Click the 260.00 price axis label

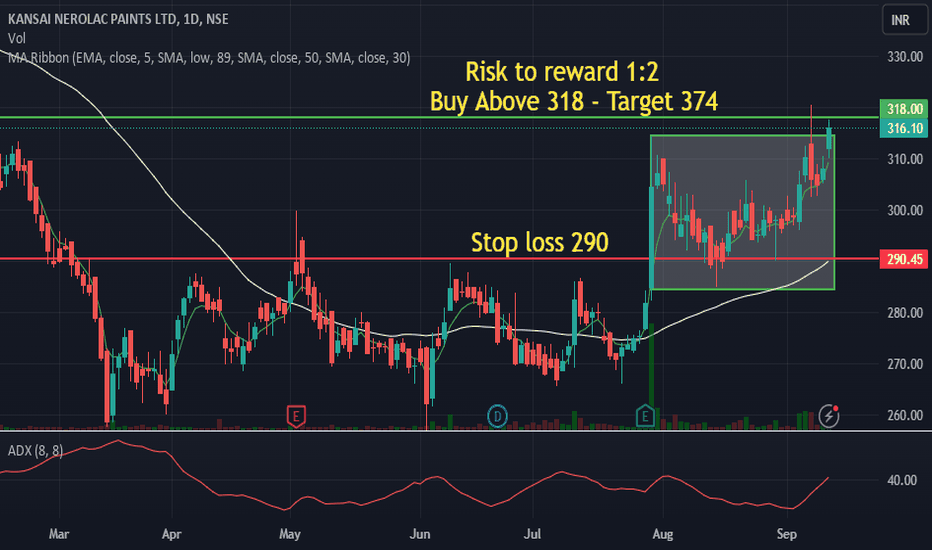click(x=905, y=415)
